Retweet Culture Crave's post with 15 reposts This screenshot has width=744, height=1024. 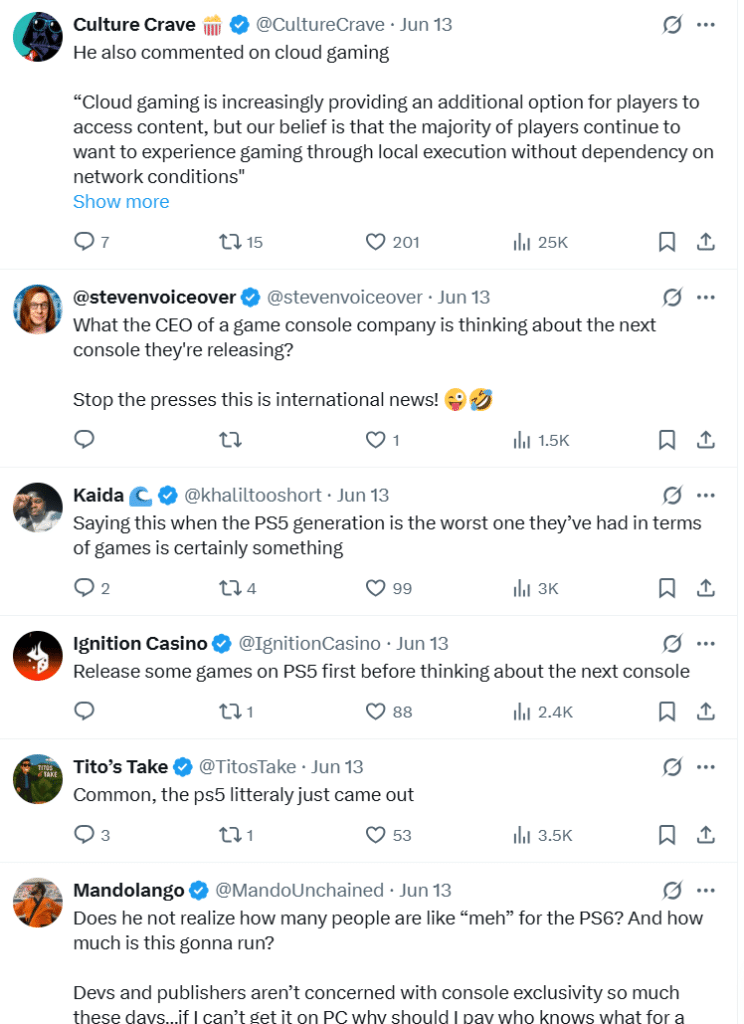[x=240, y=242]
